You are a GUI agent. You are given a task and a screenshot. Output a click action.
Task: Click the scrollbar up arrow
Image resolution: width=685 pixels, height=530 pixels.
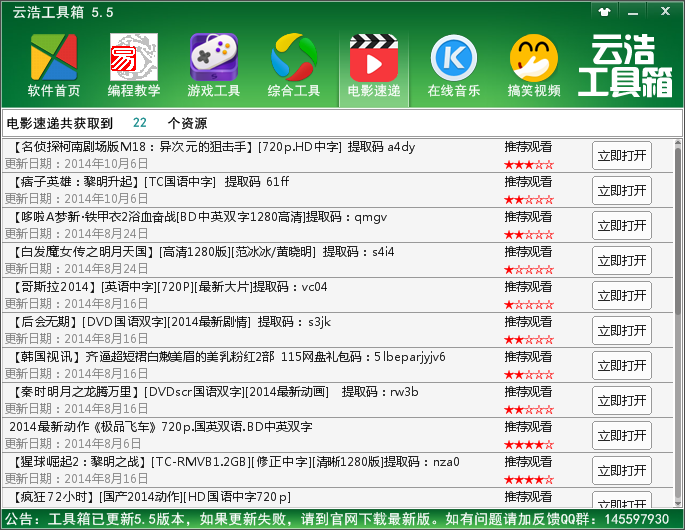678,143
